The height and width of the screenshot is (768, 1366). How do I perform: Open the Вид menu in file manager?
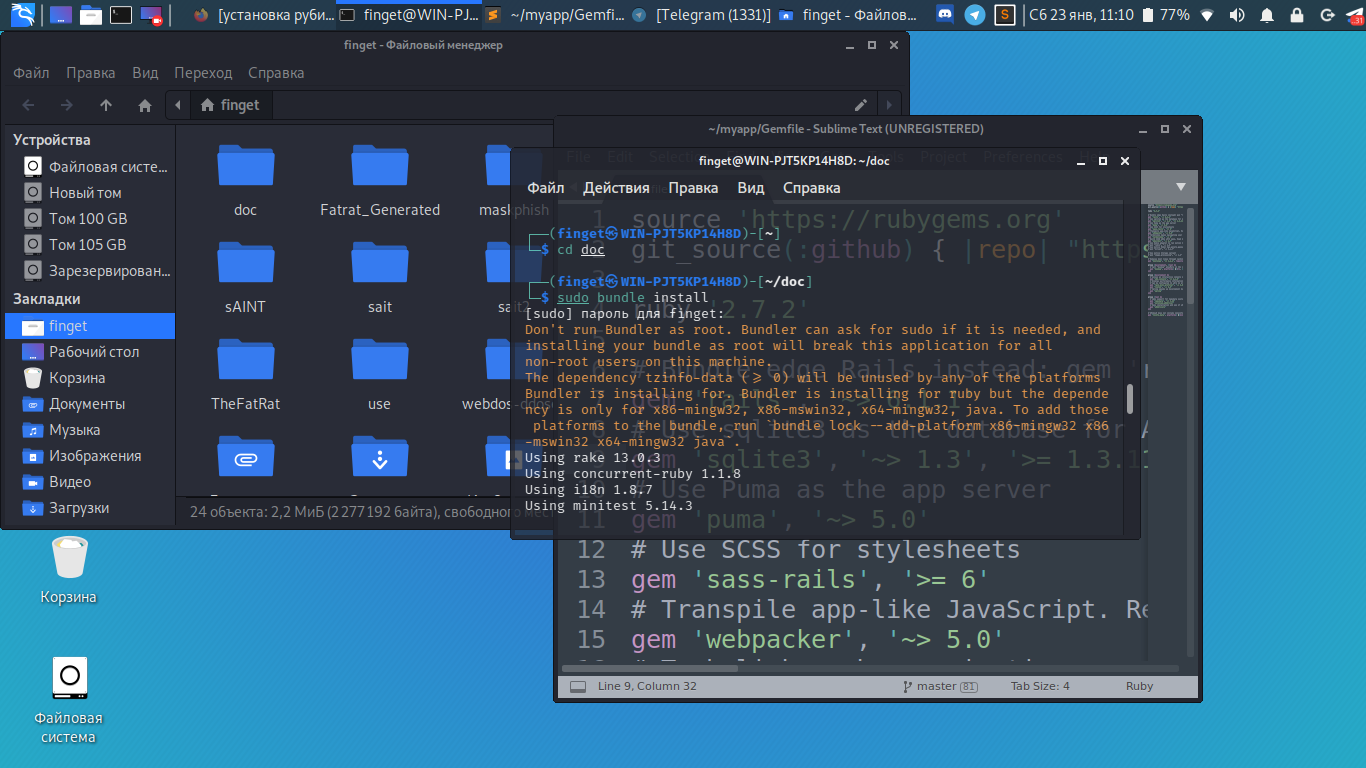point(145,73)
